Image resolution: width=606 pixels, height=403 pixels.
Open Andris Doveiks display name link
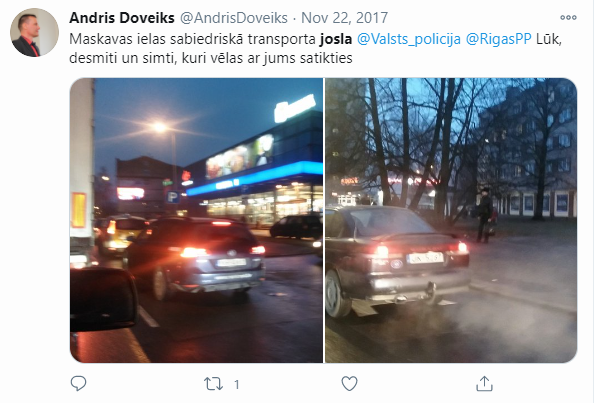[x=122, y=18]
